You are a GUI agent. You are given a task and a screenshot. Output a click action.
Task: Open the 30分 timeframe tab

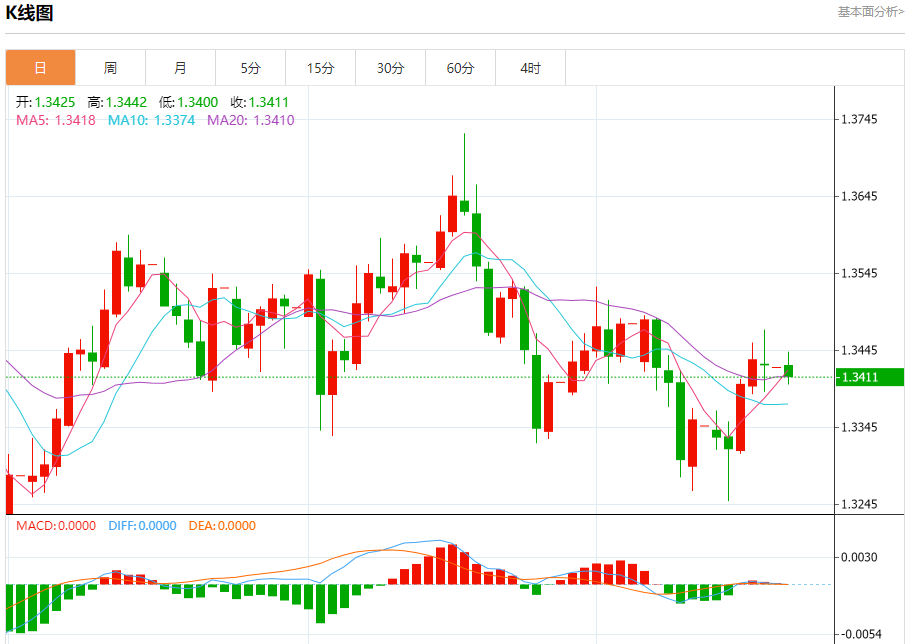coord(391,68)
